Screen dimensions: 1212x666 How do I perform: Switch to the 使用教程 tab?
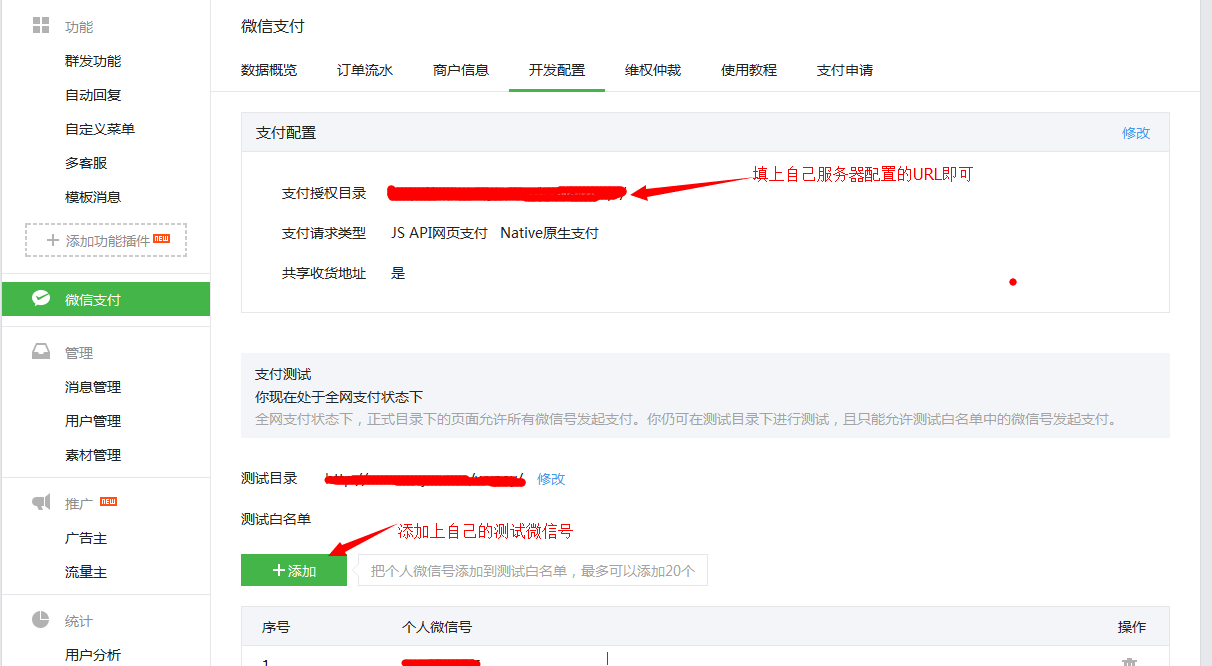click(749, 70)
